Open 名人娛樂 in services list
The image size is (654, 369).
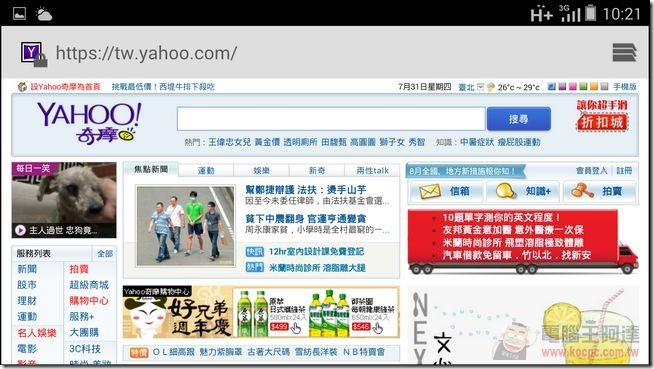pyautogui.click(x=37, y=333)
